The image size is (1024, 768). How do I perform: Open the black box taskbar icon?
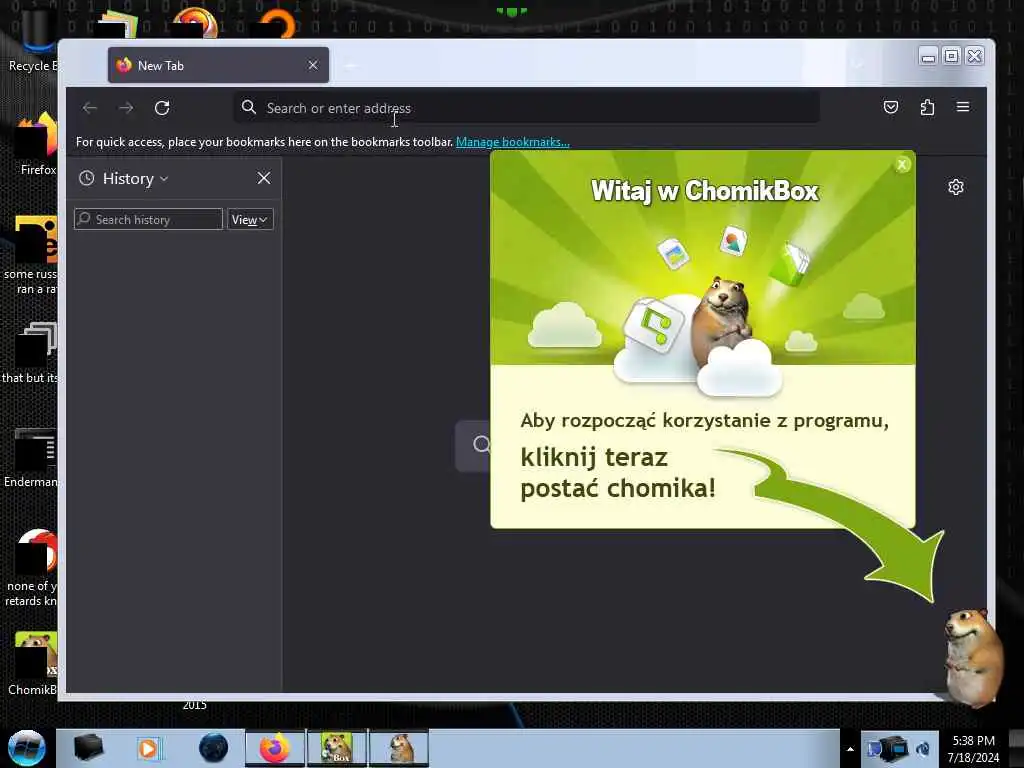click(x=88, y=748)
